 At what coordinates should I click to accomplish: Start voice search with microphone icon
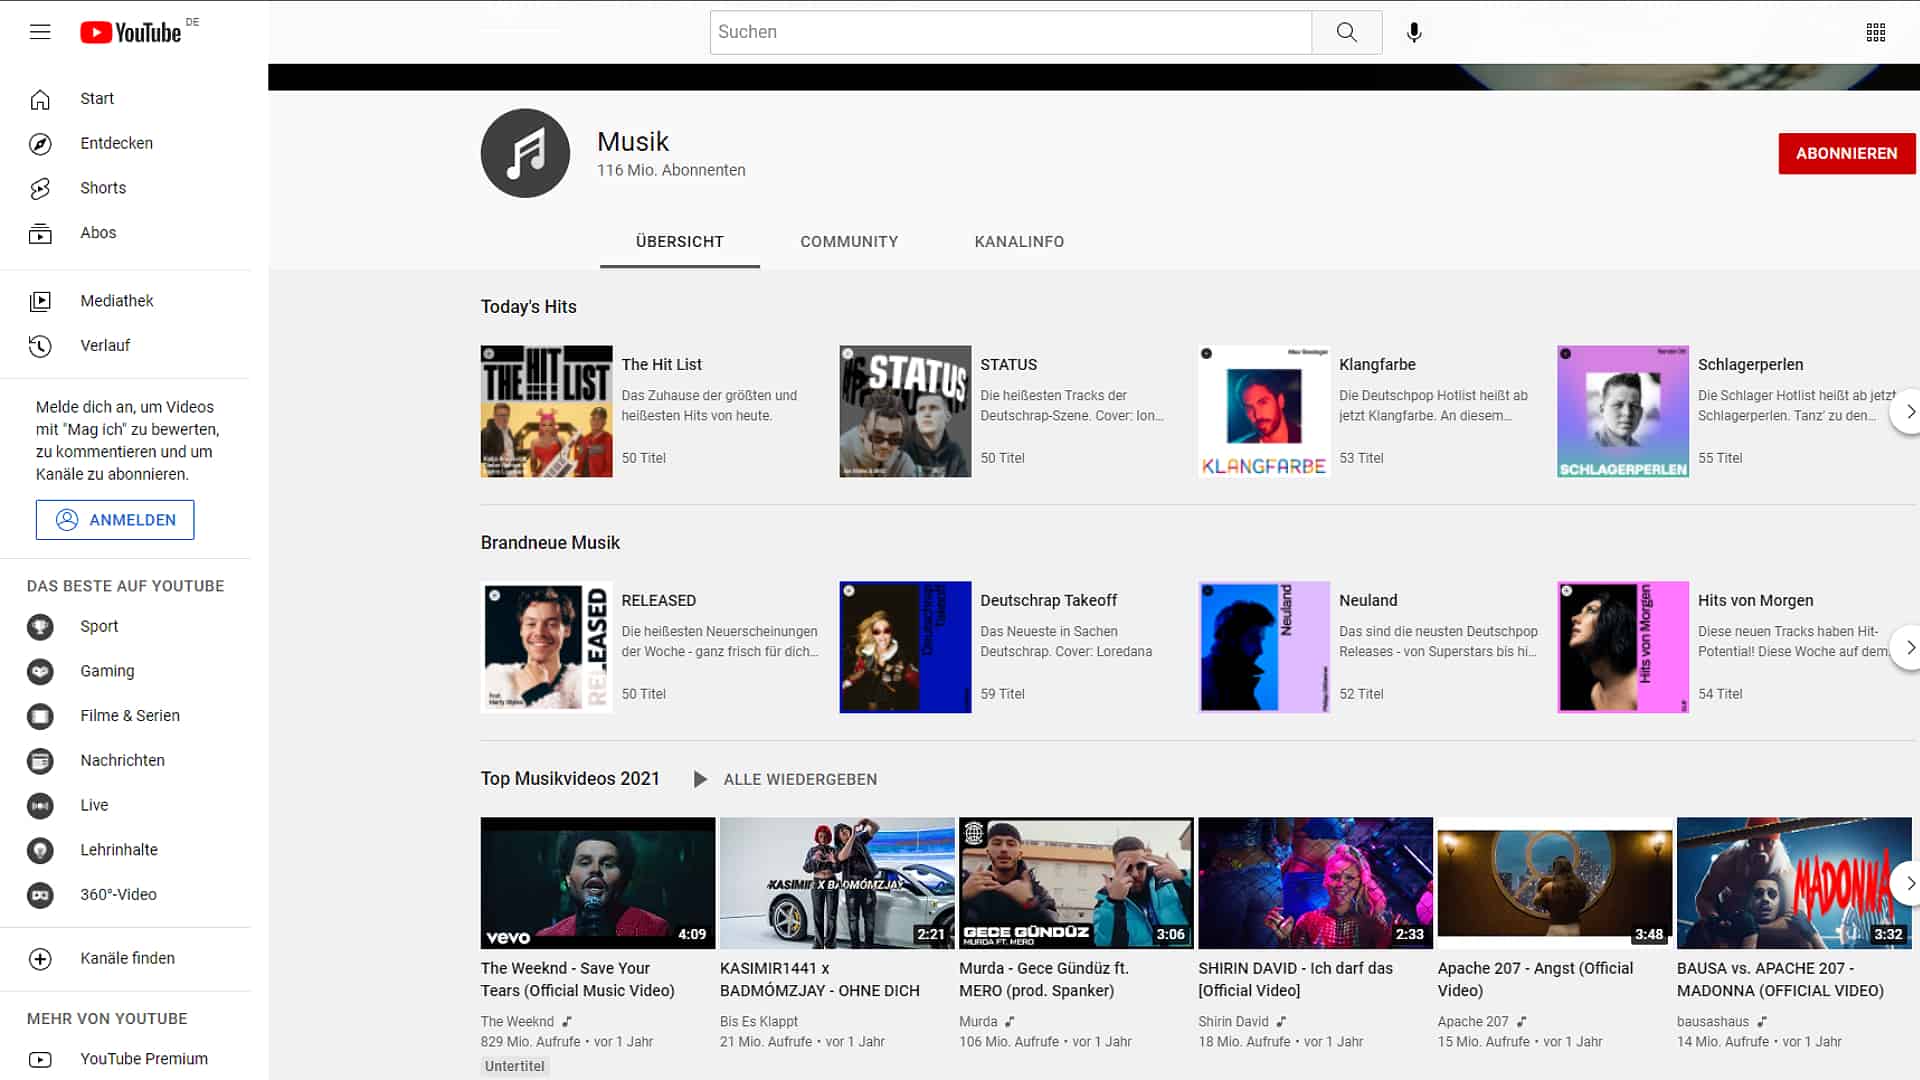coord(1413,32)
